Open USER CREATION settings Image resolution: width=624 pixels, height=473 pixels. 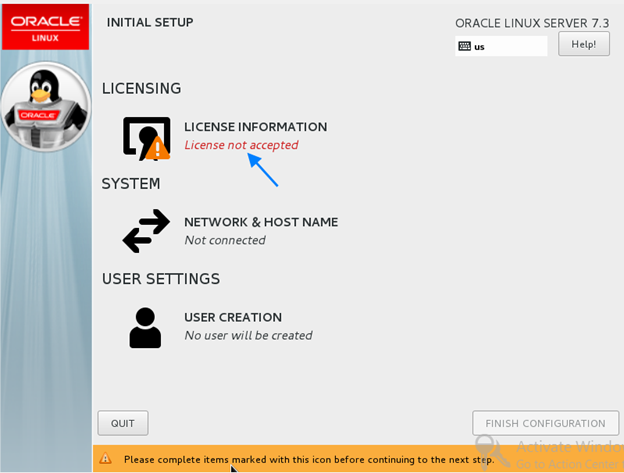(233, 317)
